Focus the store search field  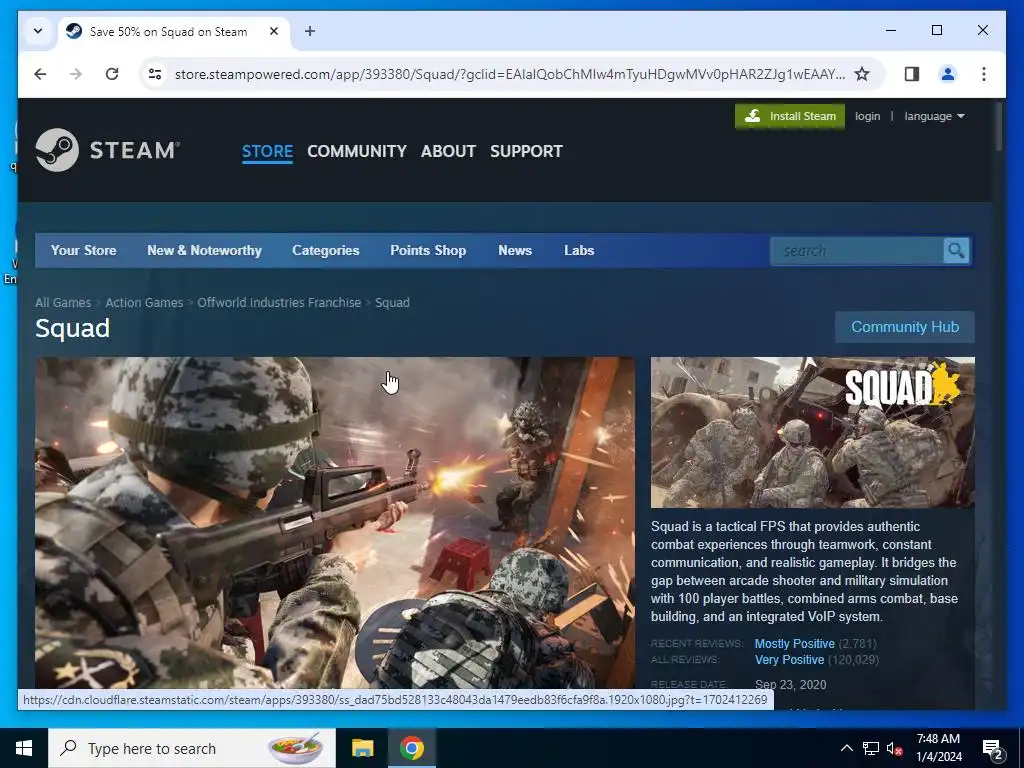856,251
